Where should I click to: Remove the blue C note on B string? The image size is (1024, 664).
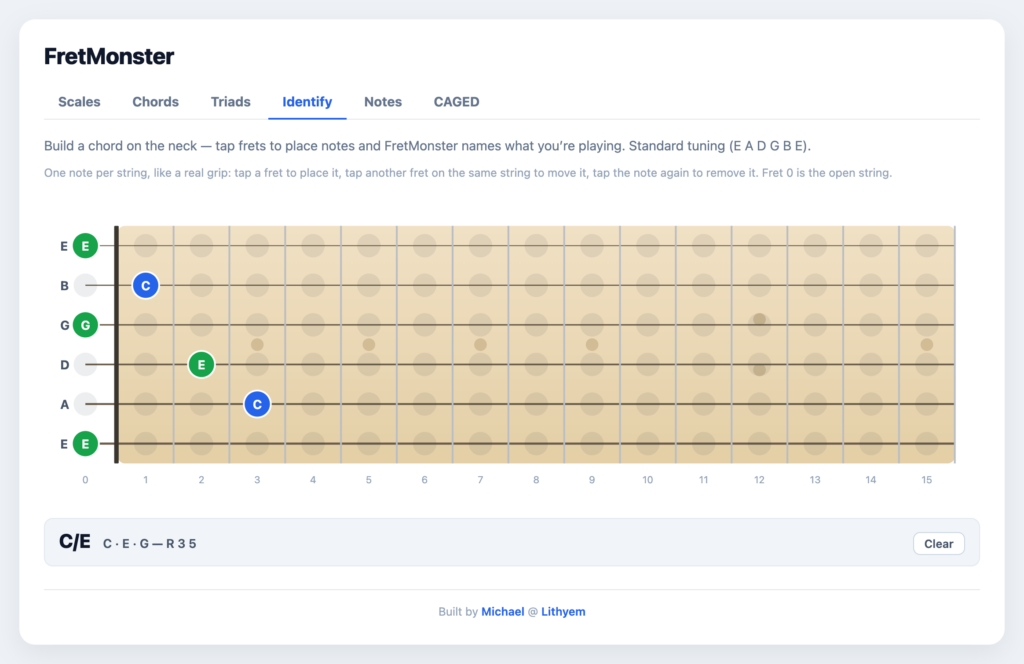[146, 285]
